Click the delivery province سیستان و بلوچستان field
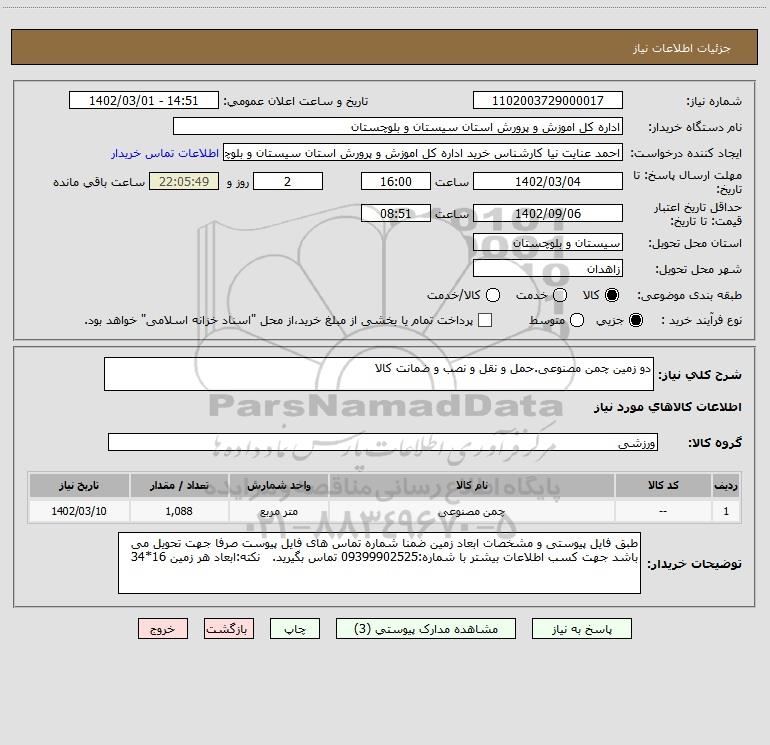This screenshot has width=770, height=745. (548, 243)
